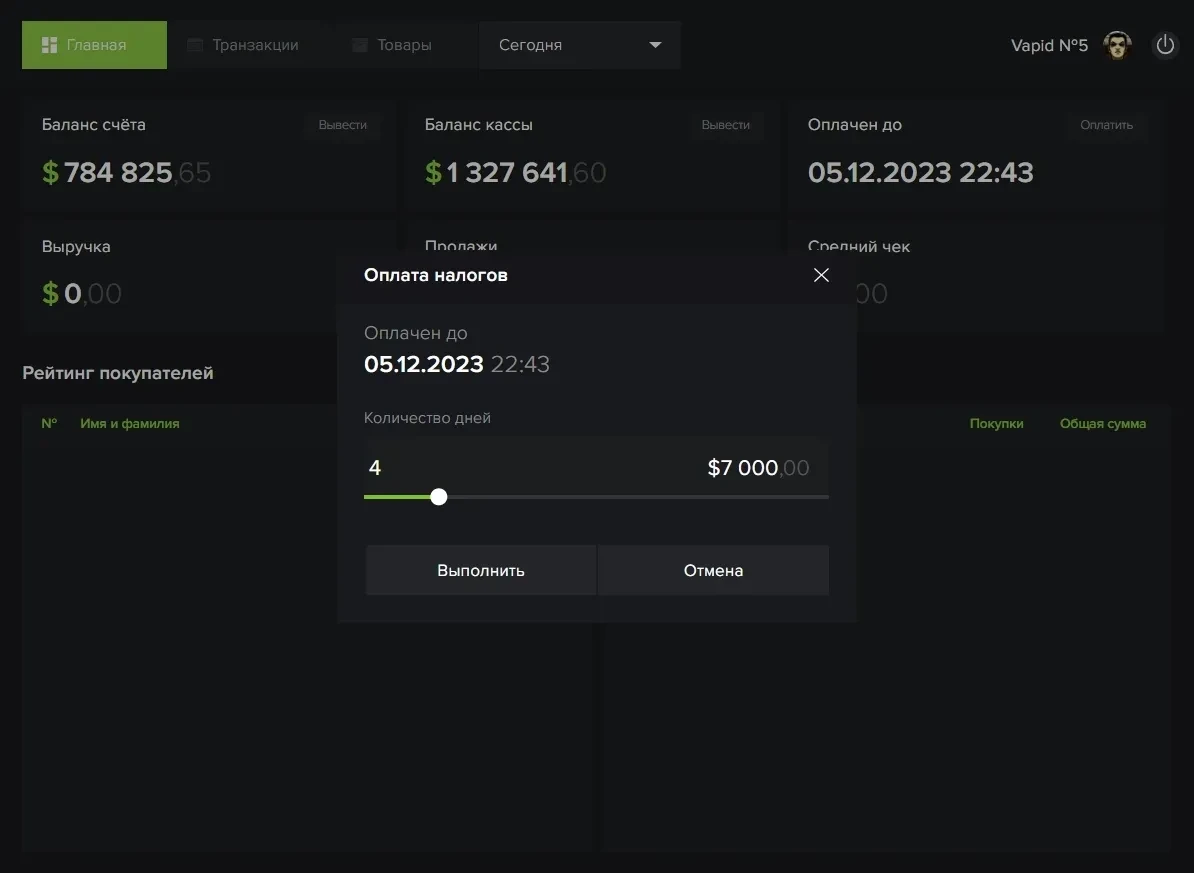Switch to the Транзакции tab
Screen dimensions: 1194x873
[x=243, y=45]
